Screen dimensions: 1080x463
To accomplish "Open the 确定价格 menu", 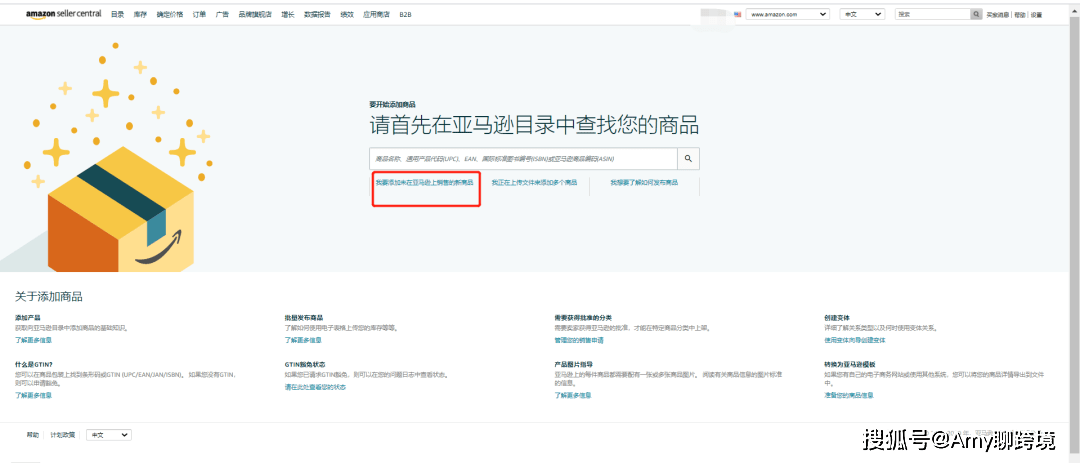I will 170,14.
